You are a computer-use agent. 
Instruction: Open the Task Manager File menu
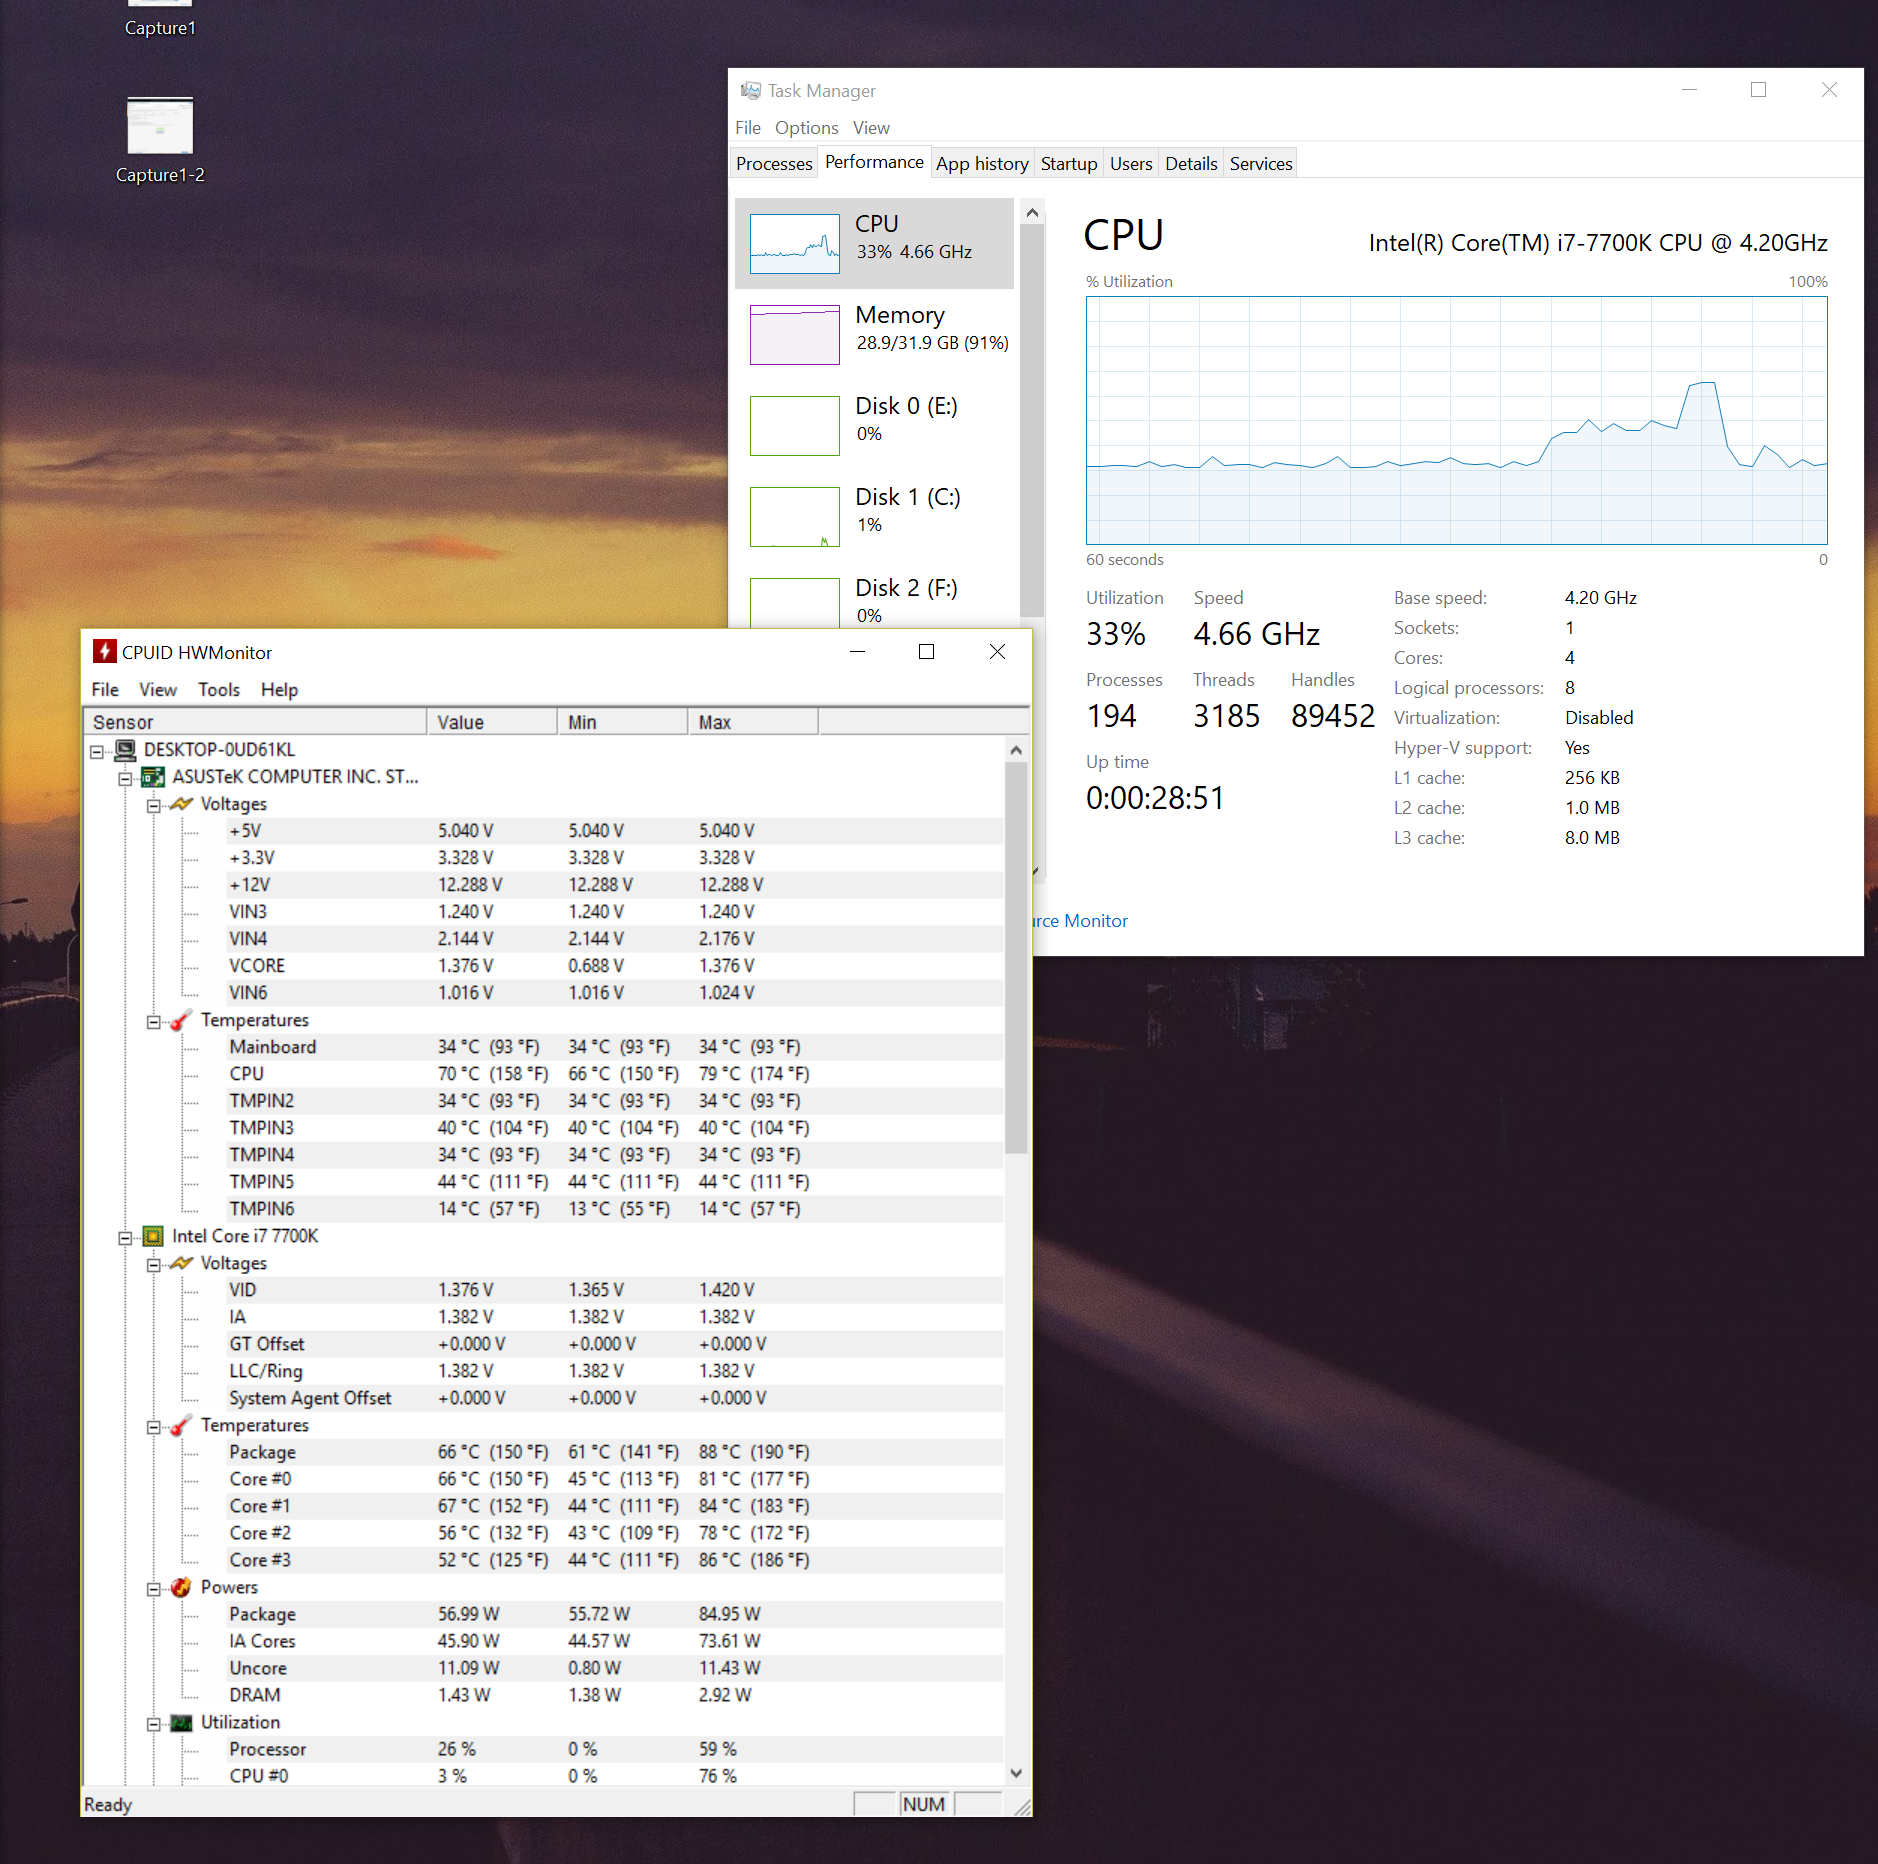coord(748,128)
